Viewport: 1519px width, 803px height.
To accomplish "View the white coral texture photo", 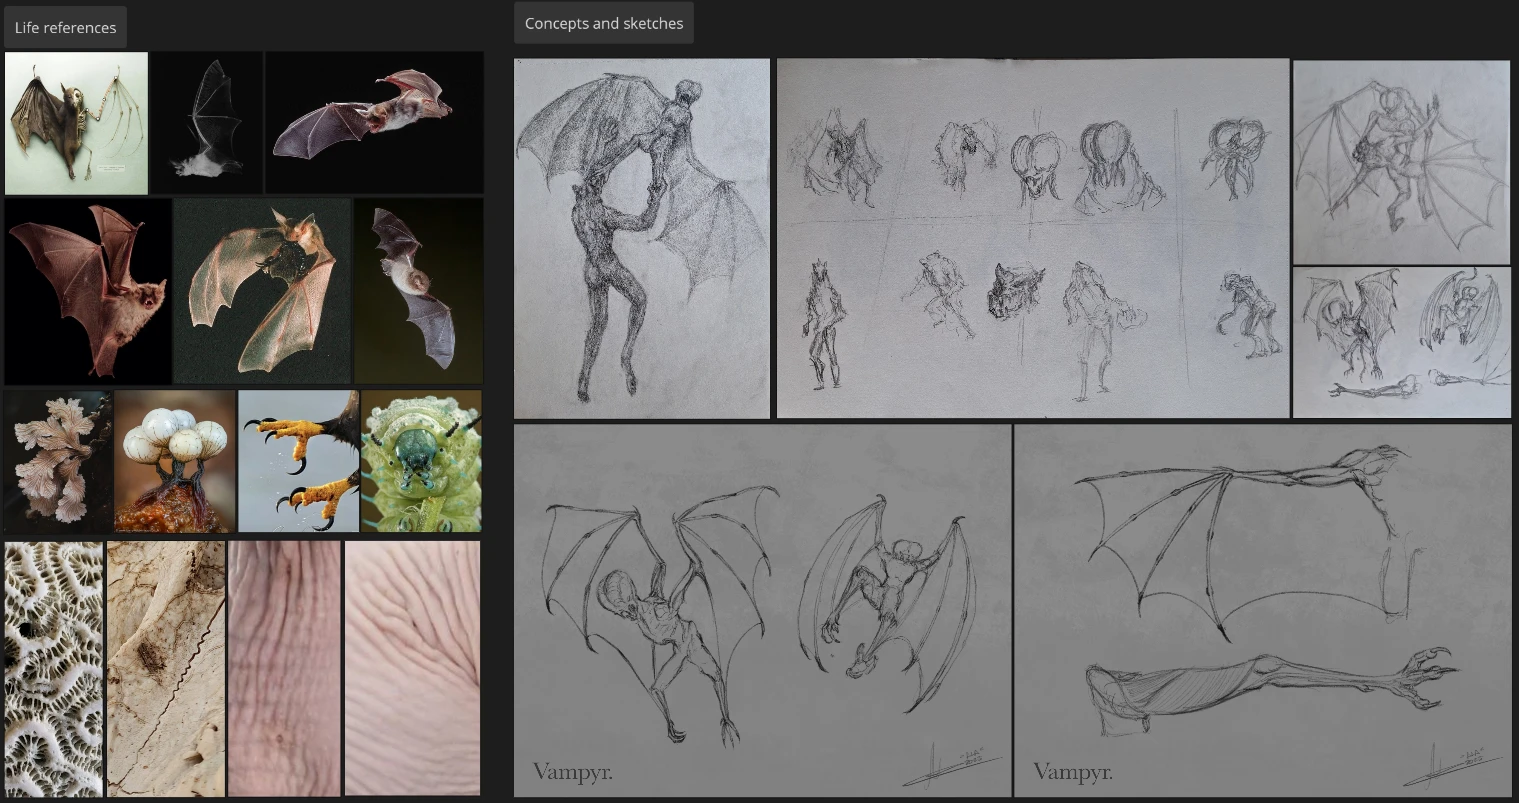I will pyautogui.click(x=52, y=668).
